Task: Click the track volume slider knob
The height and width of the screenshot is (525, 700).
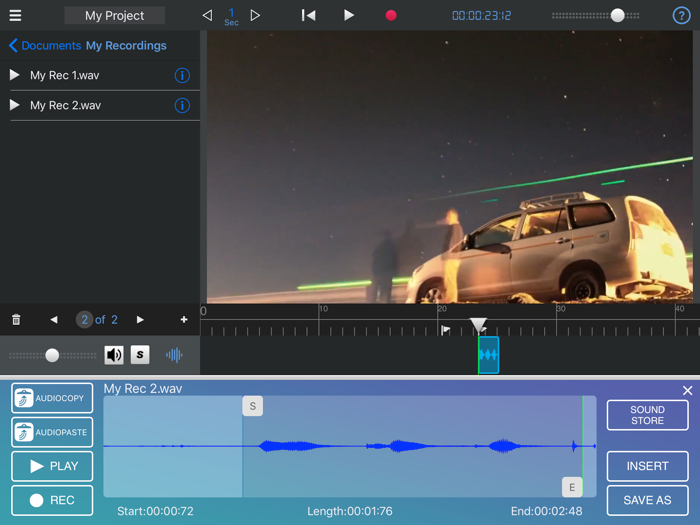Action: 52,355
